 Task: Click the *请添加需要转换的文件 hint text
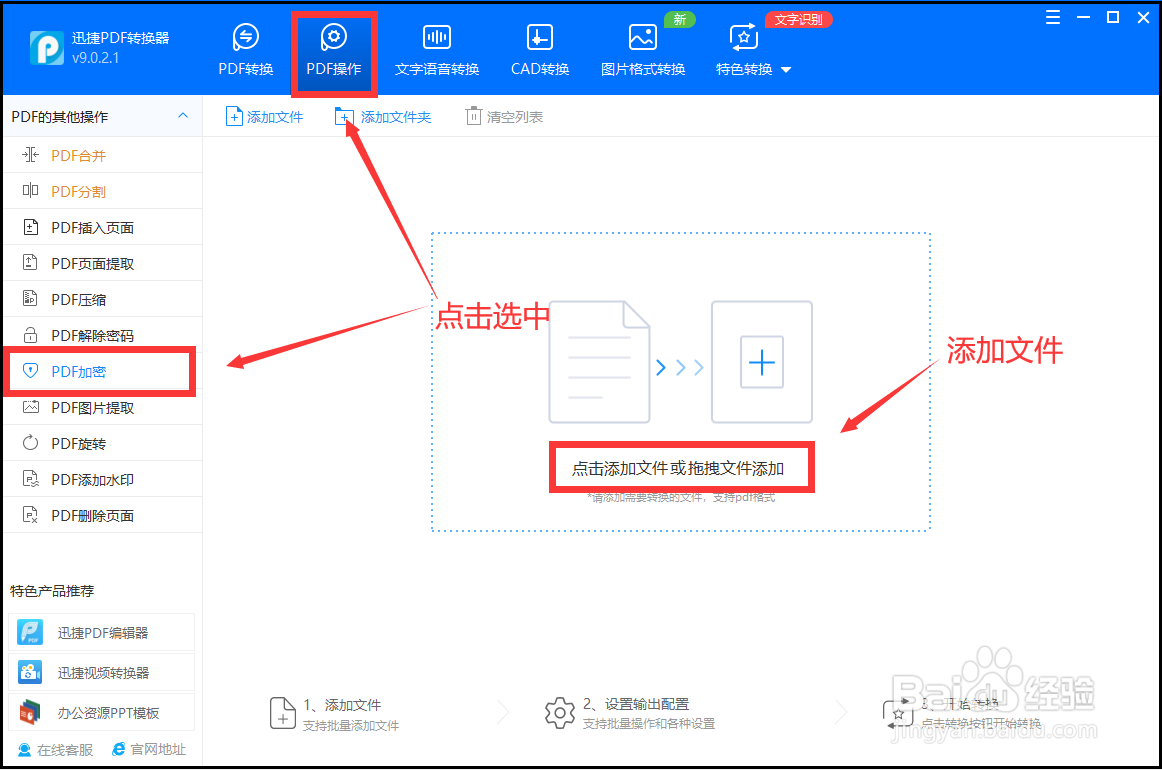[681, 497]
